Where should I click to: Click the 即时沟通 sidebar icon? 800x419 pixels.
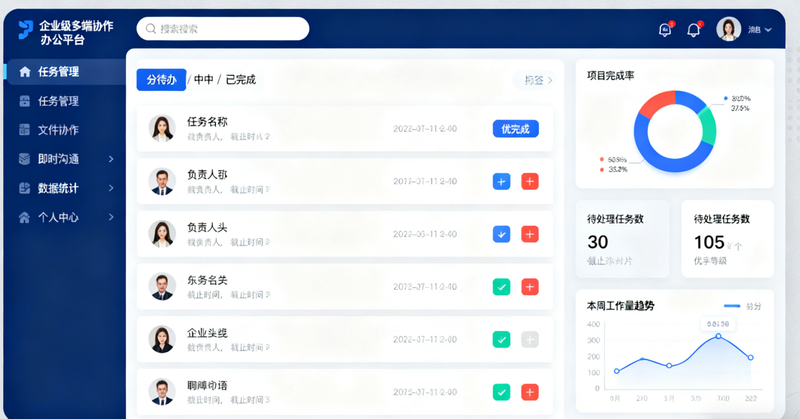coord(24,159)
